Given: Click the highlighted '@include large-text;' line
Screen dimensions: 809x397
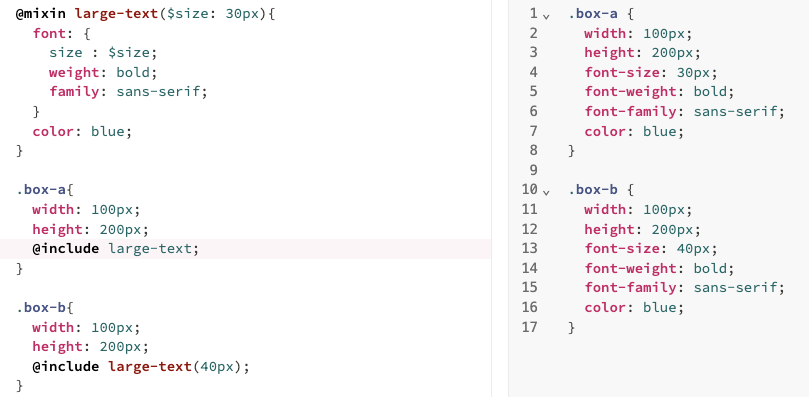Looking at the screenshot, I should [x=245, y=249].
